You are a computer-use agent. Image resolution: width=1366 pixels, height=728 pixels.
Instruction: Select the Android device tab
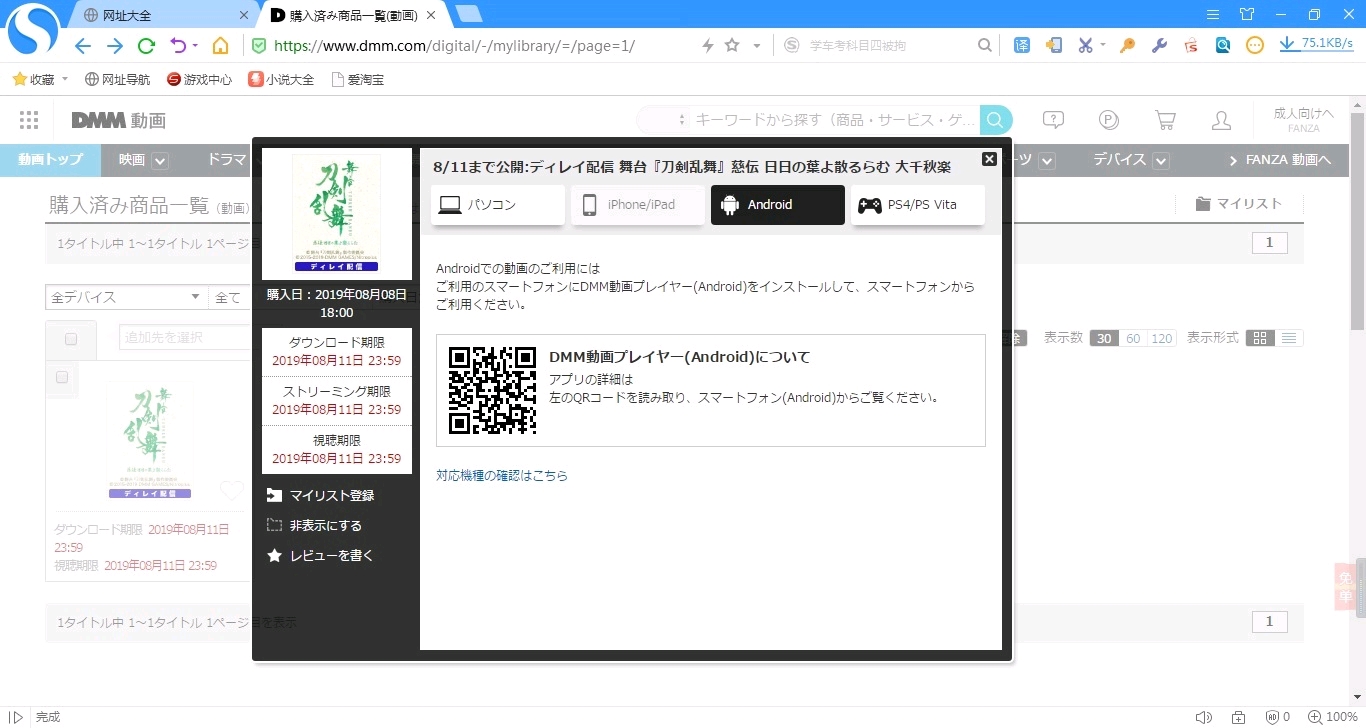coord(778,205)
